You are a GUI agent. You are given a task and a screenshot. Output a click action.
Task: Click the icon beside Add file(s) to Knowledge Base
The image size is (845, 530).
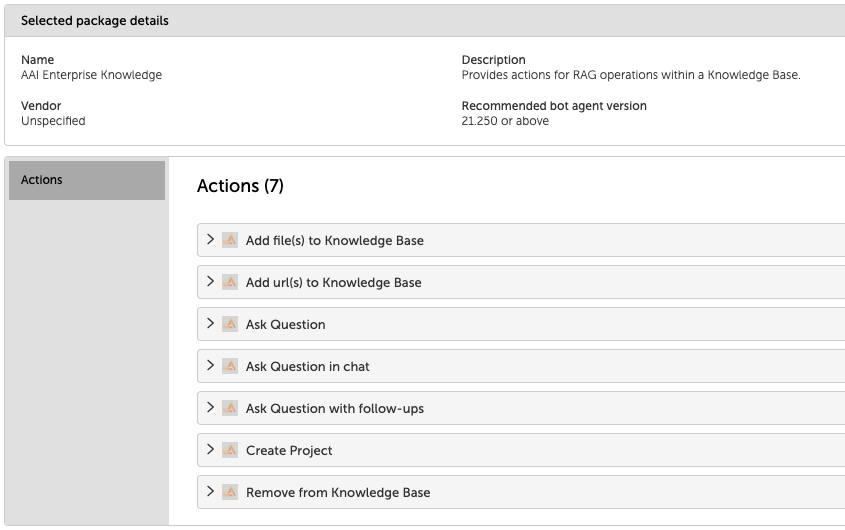coord(230,240)
